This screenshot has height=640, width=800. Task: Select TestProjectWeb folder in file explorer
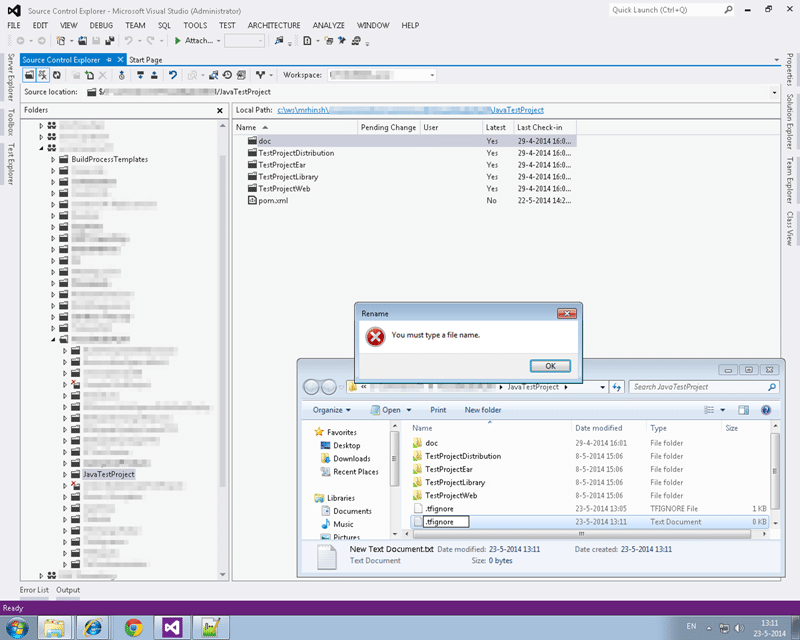451,496
